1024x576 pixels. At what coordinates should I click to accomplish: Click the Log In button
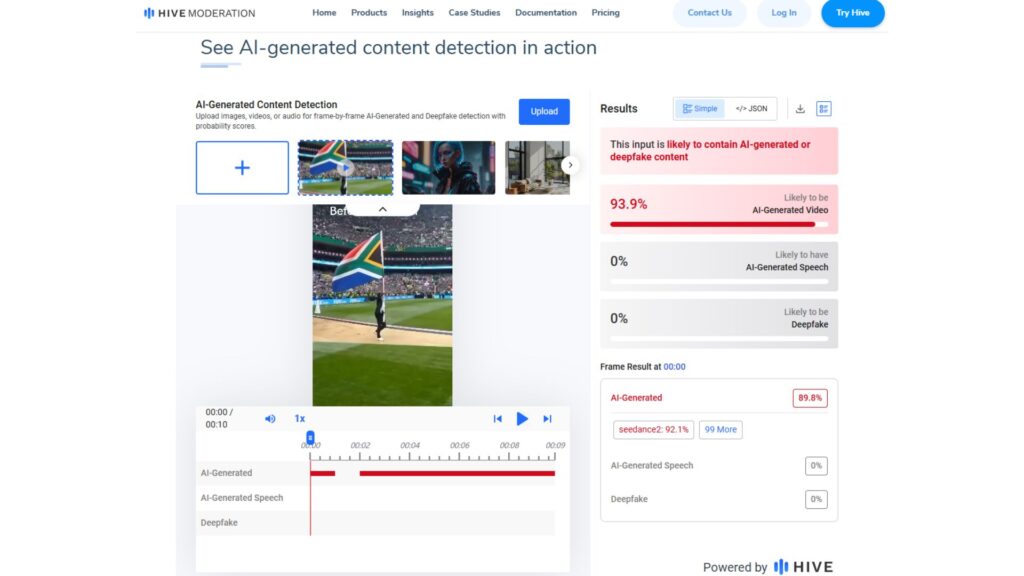click(x=784, y=13)
